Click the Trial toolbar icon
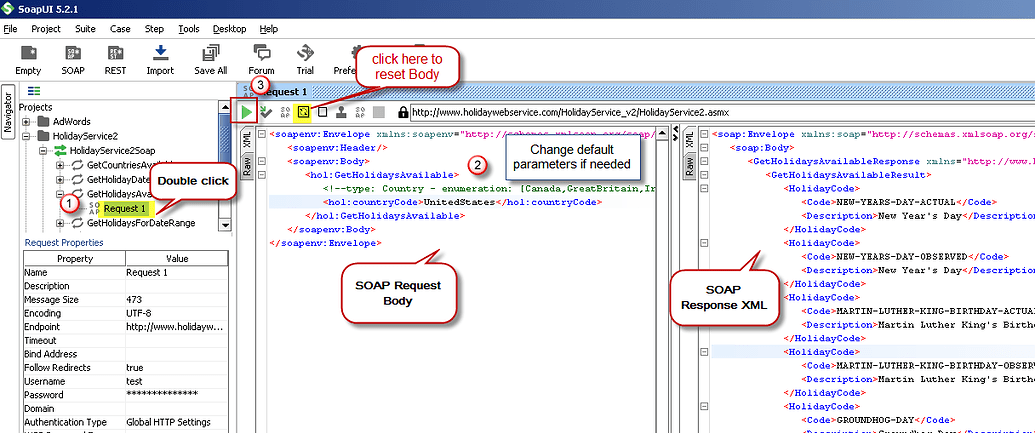The width and height of the screenshot is (1035, 433). coord(305,53)
